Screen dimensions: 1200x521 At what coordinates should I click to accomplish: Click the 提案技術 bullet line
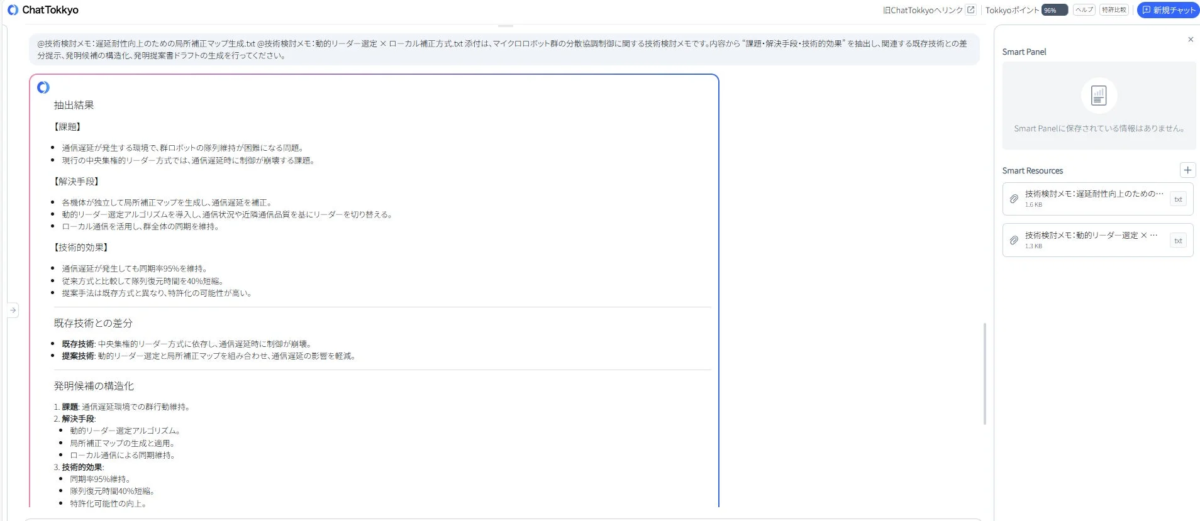coord(209,356)
